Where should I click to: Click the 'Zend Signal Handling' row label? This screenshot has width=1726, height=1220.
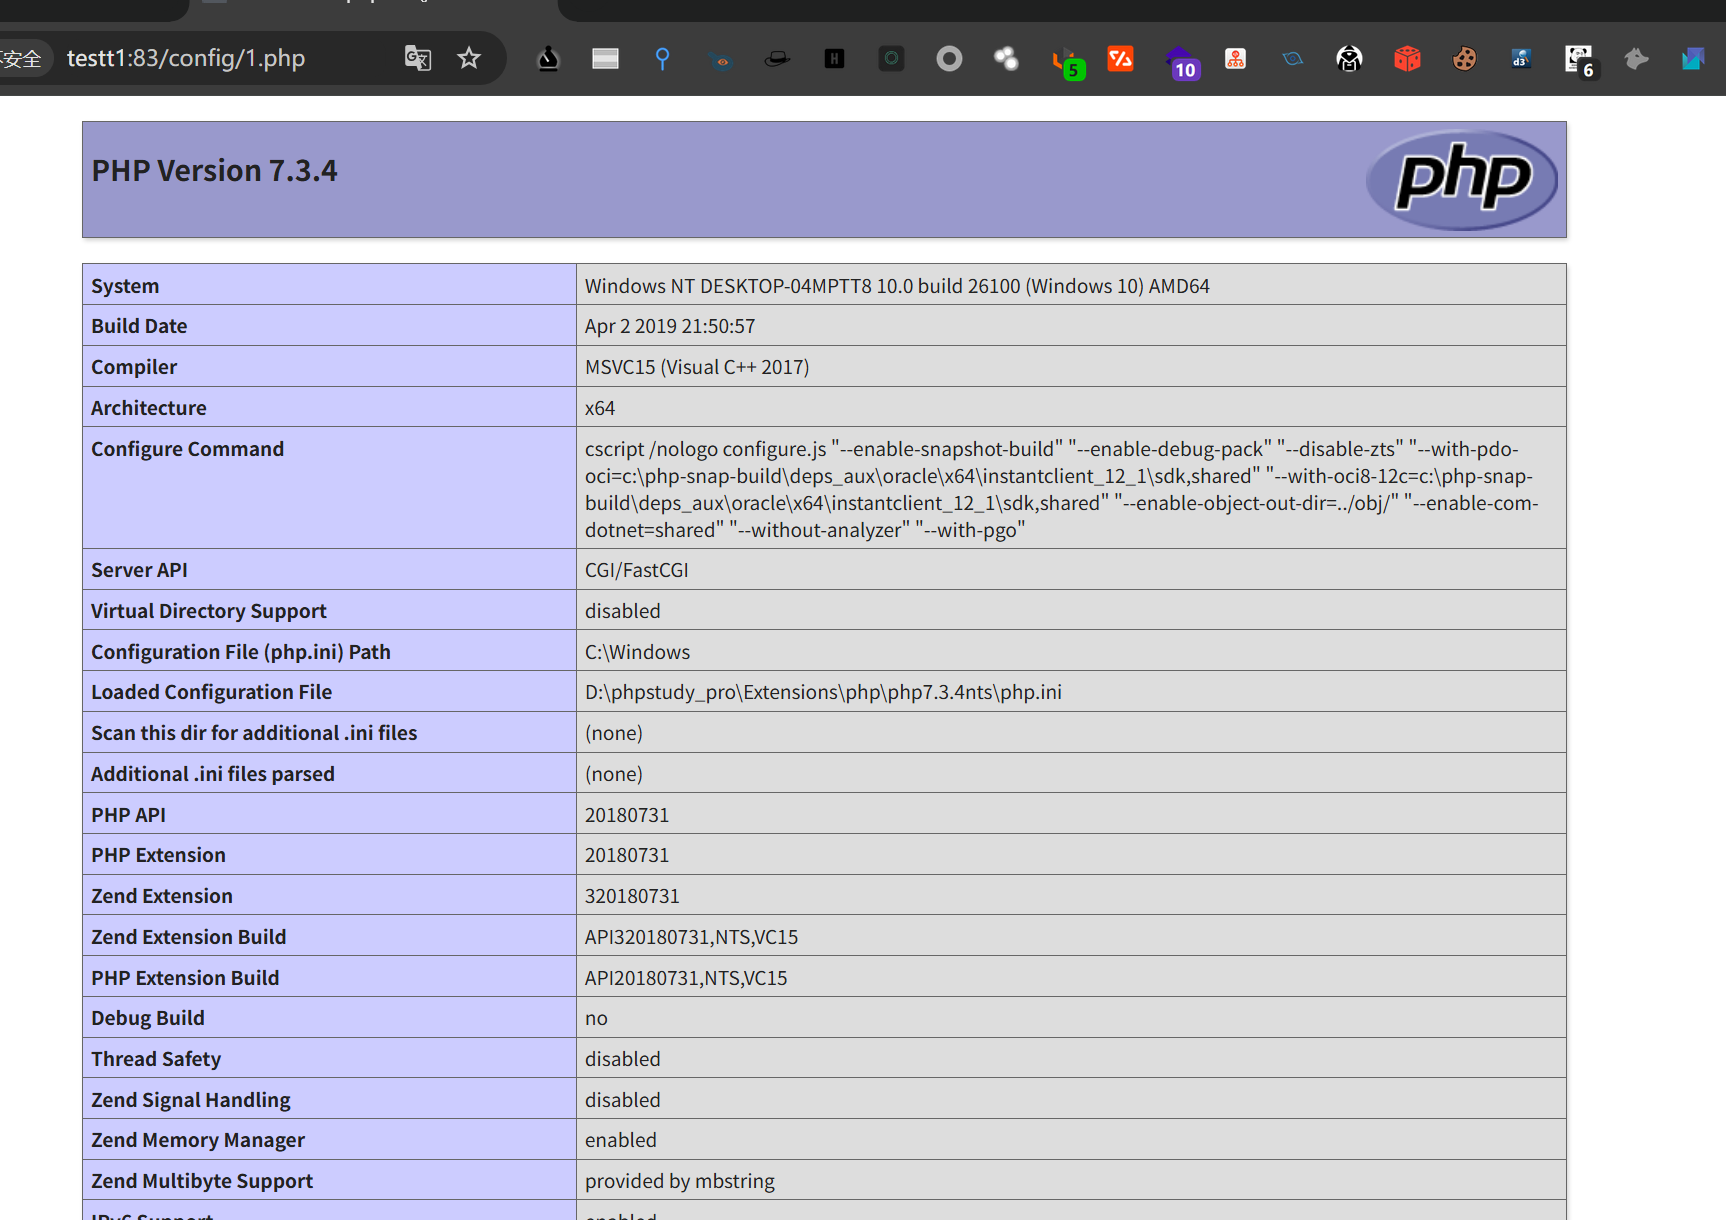coord(191,1100)
